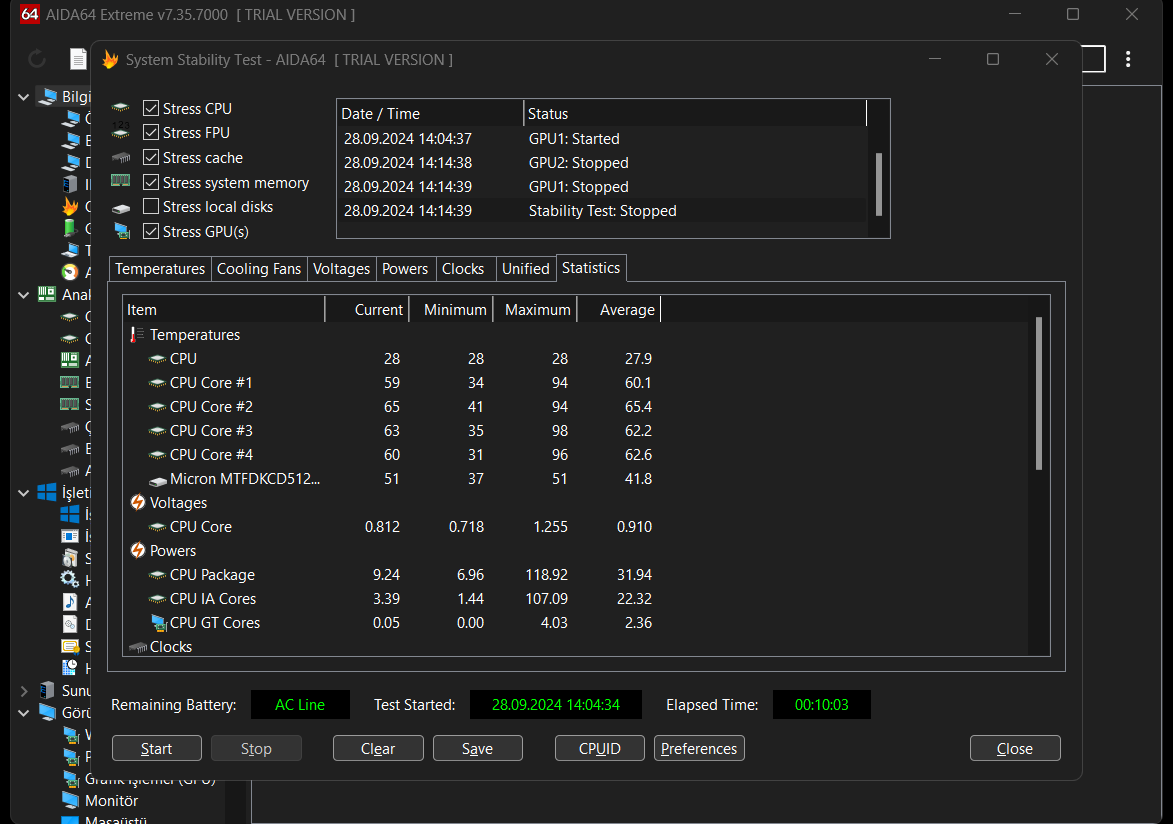1173x824 pixels.
Task: Click the monitor icon of Monitör tree item
Action: tap(70, 801)
